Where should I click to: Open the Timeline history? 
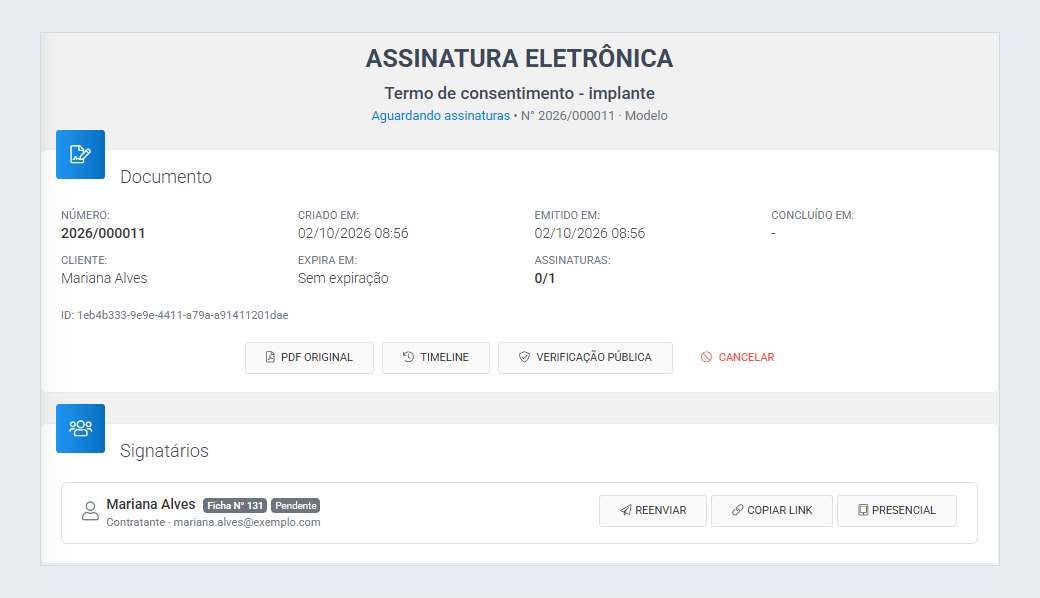coord(436,357)
